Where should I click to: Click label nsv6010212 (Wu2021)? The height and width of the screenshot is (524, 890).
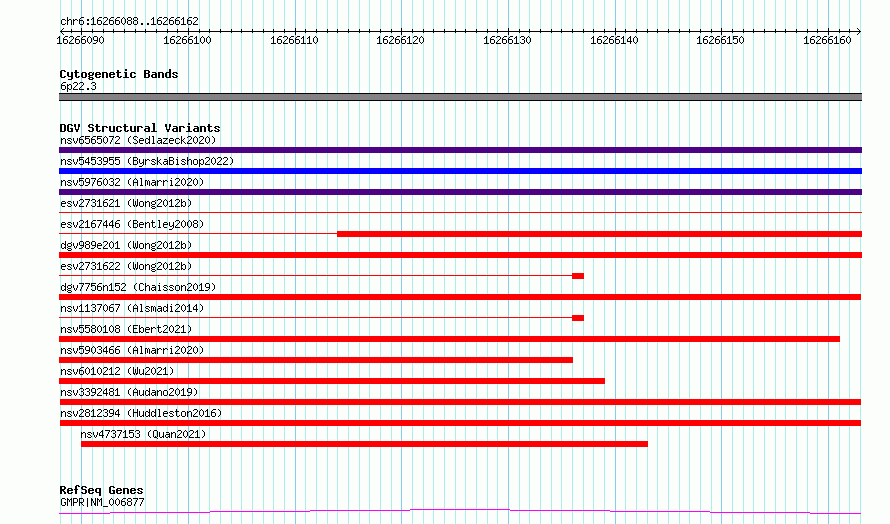pyautogui.click(x=117, y=371)
